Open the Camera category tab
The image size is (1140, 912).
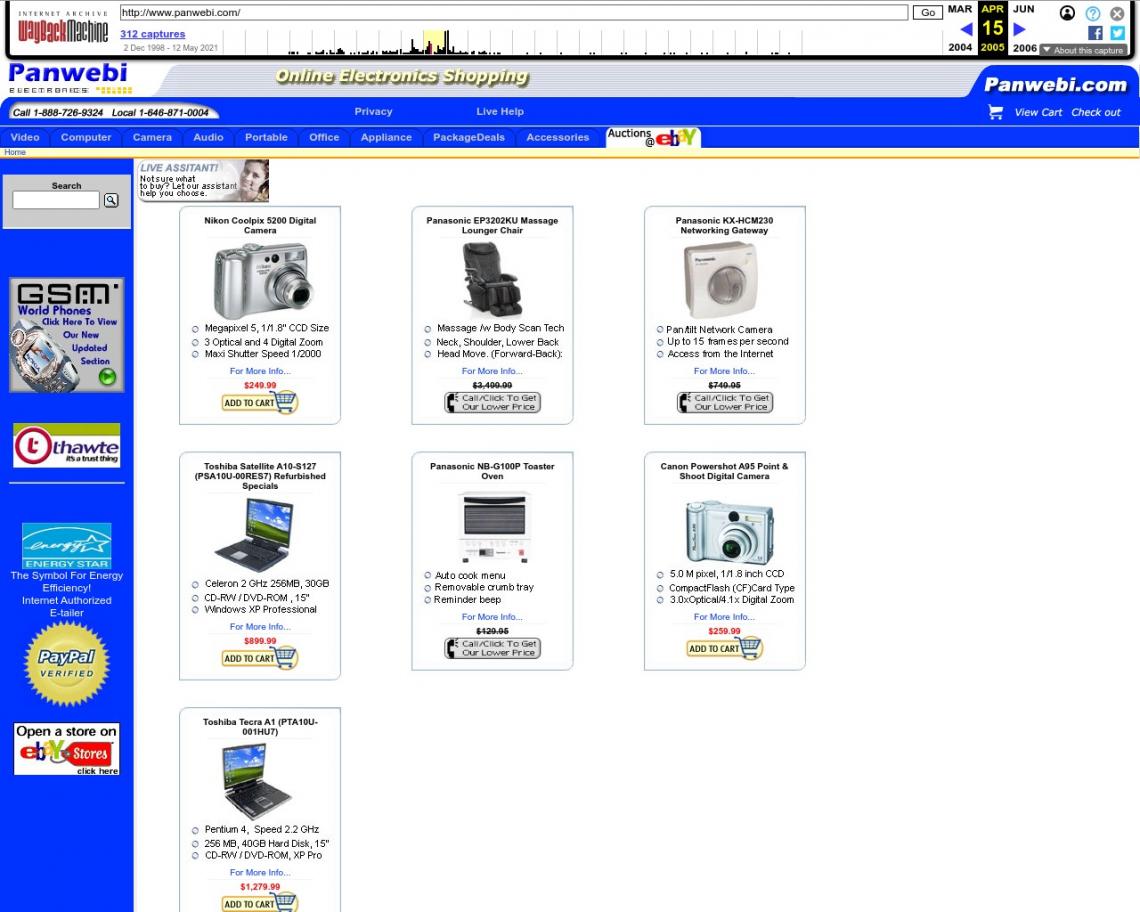(152, 137)
